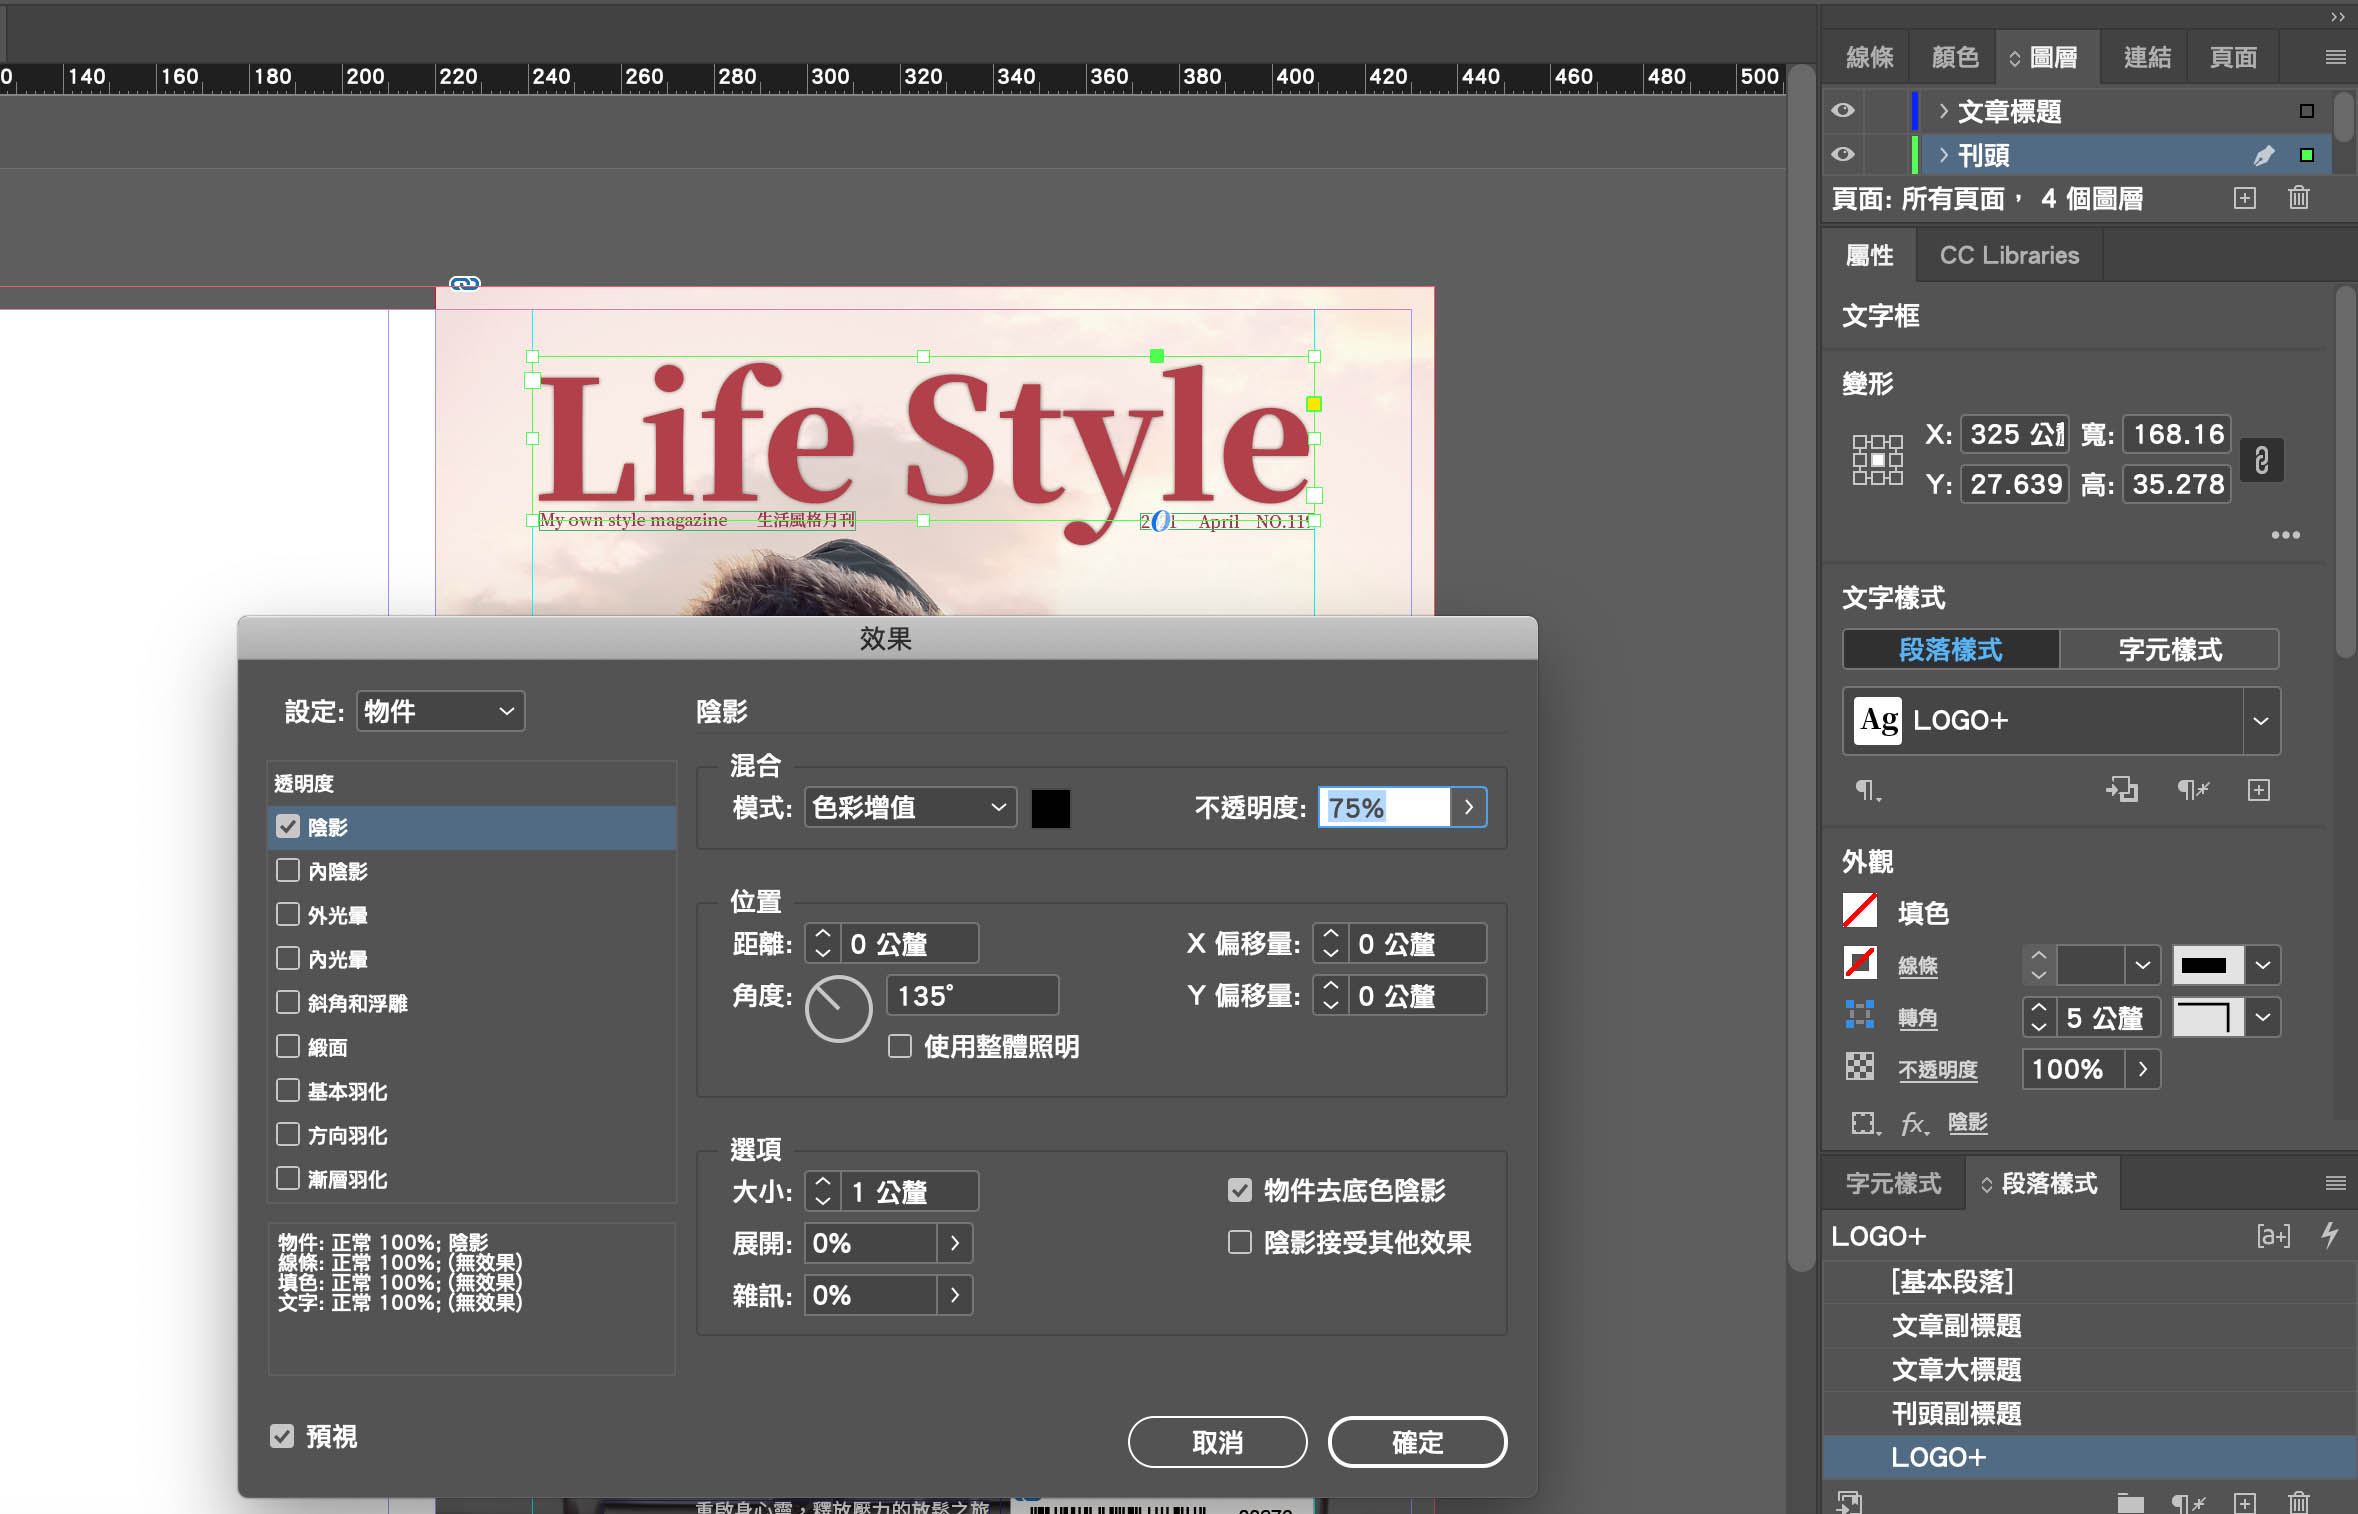Uncheck the 預視 preview checkbox
The image size is (2358, 1514).
tap(283, 1436)
